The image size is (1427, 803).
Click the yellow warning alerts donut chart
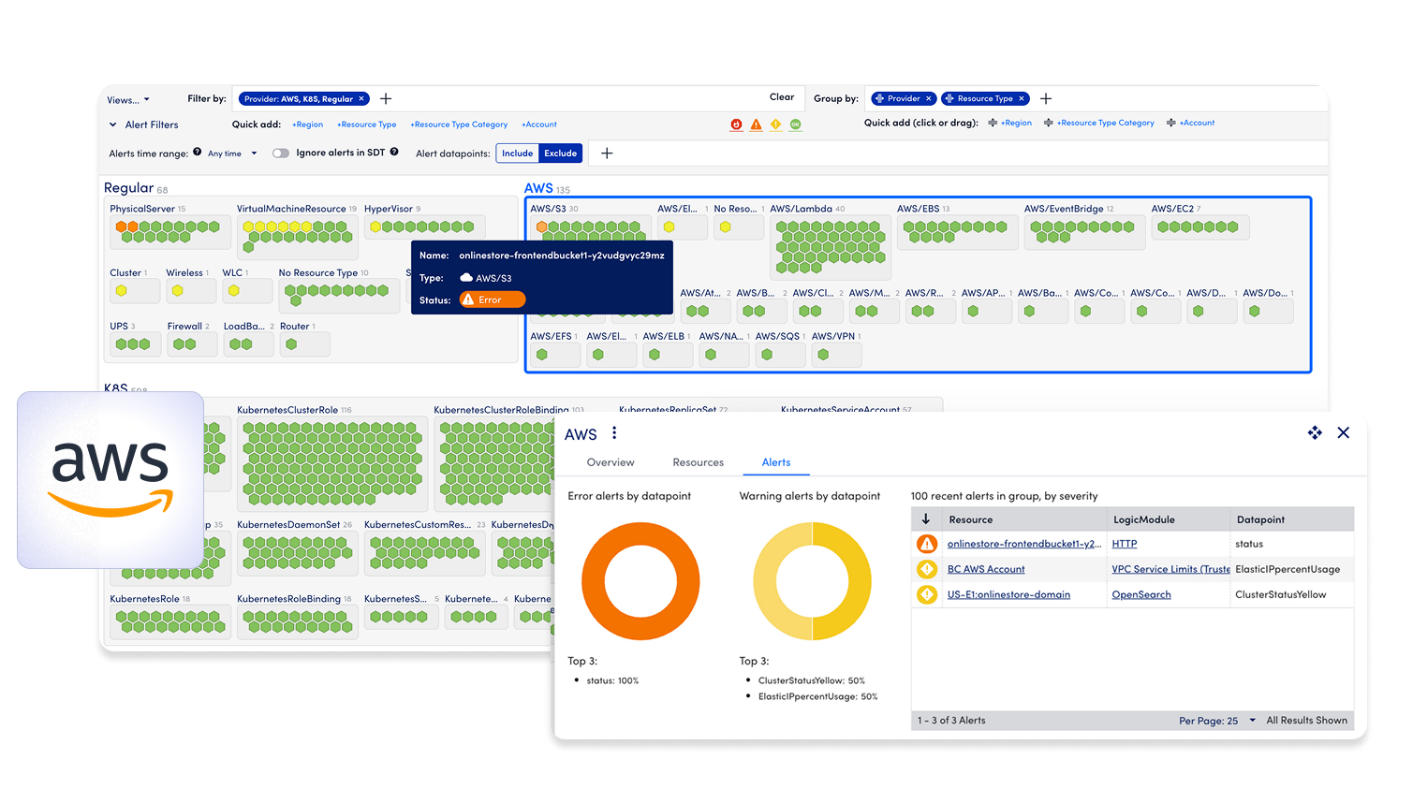[x=812, y=581]
